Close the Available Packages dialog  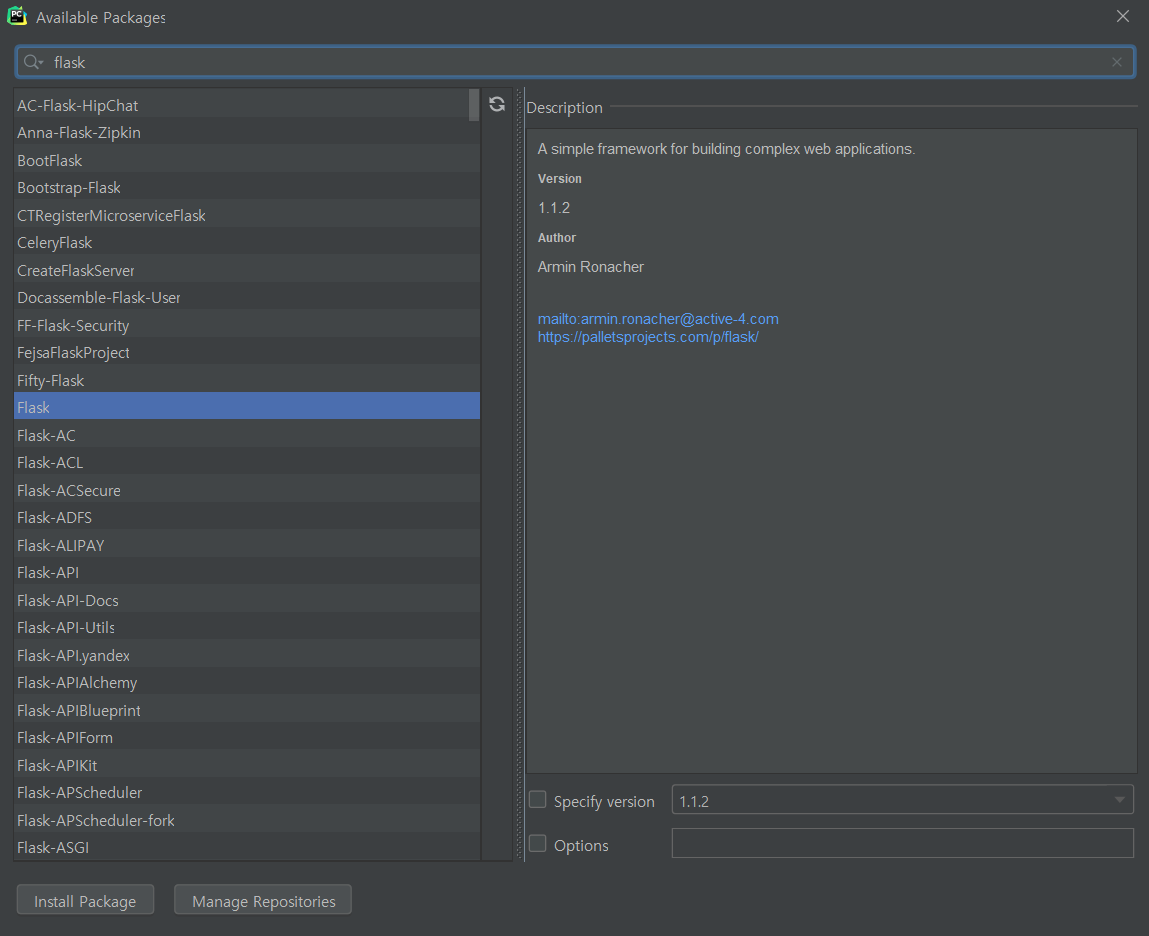pos(1123,16)
